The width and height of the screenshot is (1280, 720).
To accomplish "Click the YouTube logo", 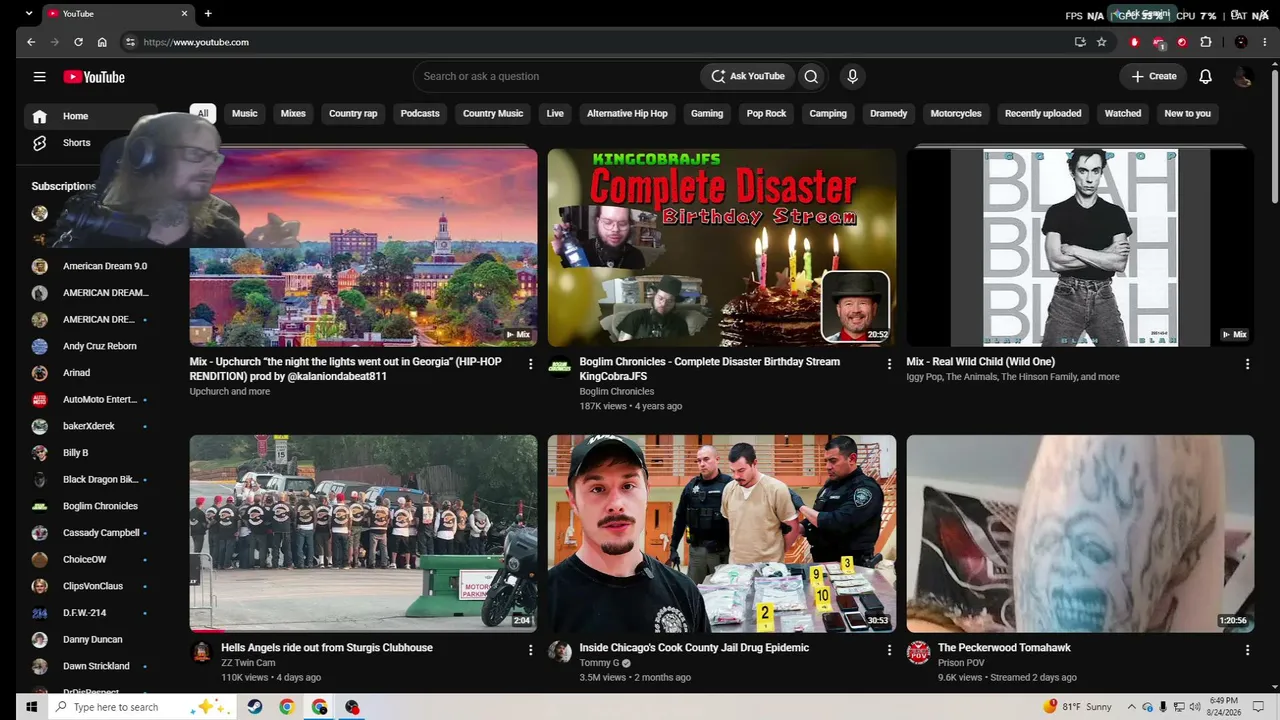I will coord(94,77).
